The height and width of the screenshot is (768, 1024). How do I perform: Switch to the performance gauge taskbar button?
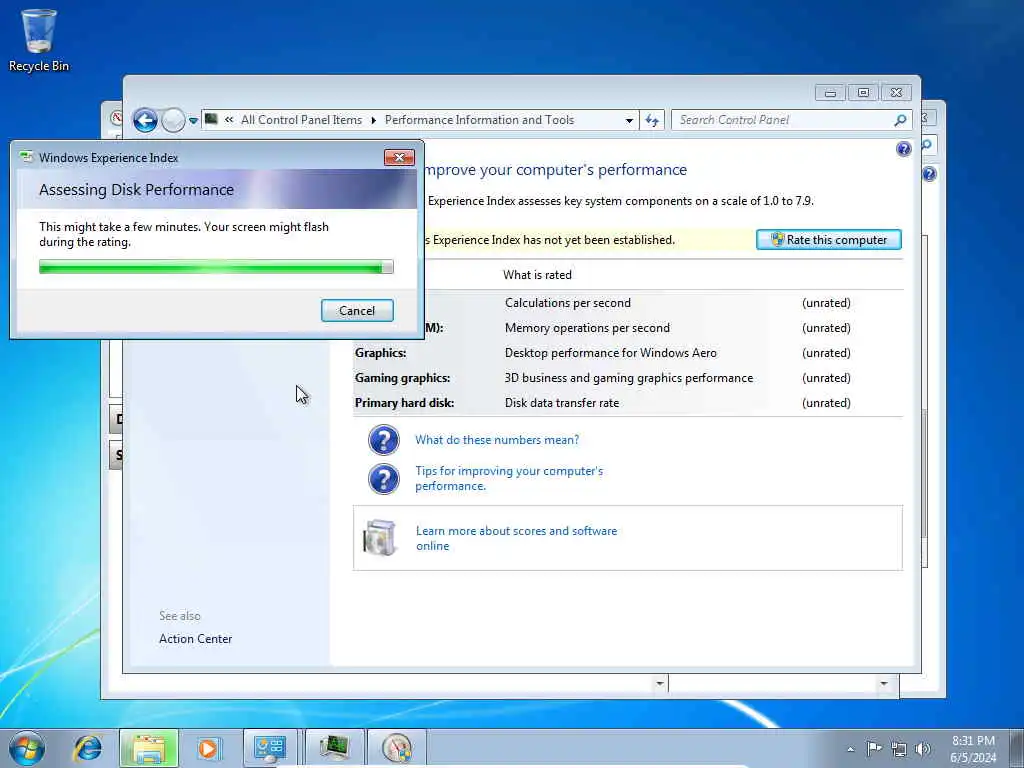pos(397,748)
